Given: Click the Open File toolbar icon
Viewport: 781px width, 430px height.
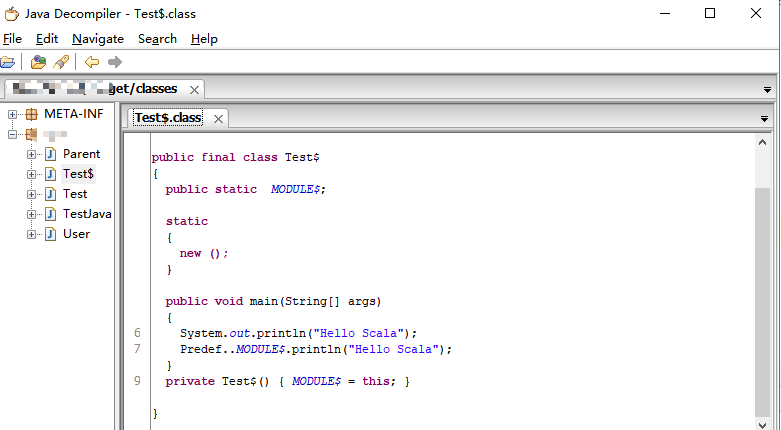Looking at the screenshot, I should click(x=7, y=62).
